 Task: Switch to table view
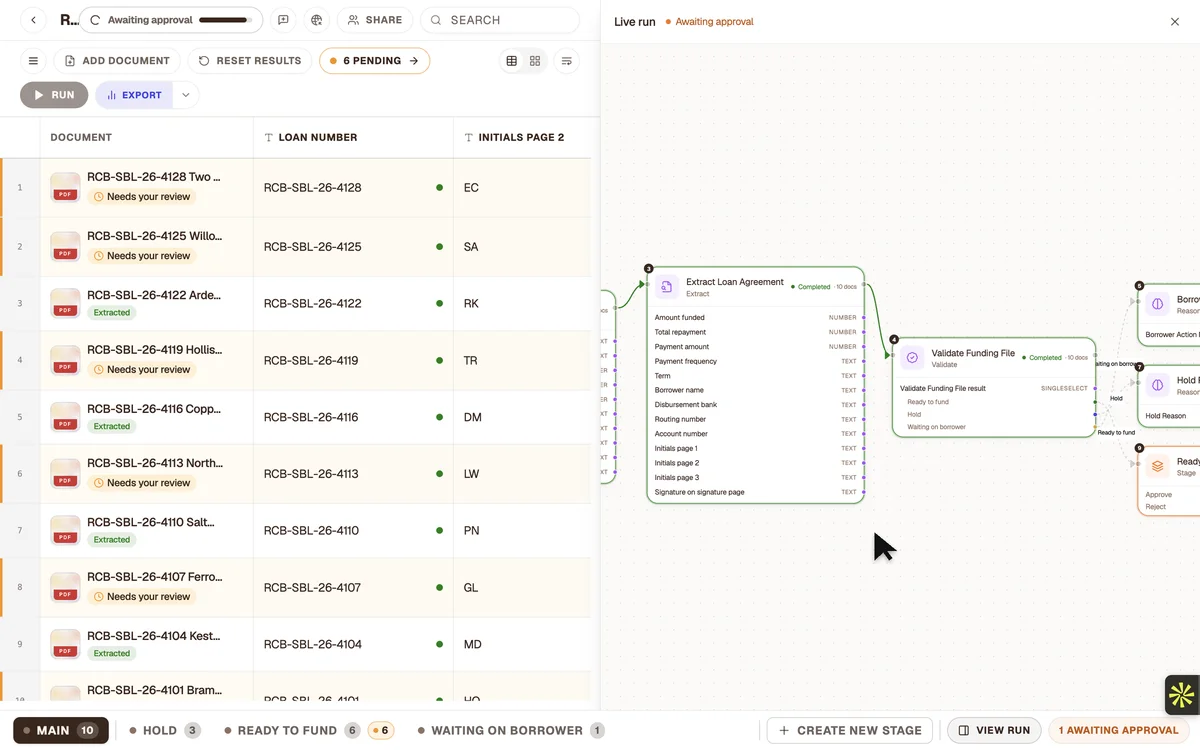click(x=512, y=61)
